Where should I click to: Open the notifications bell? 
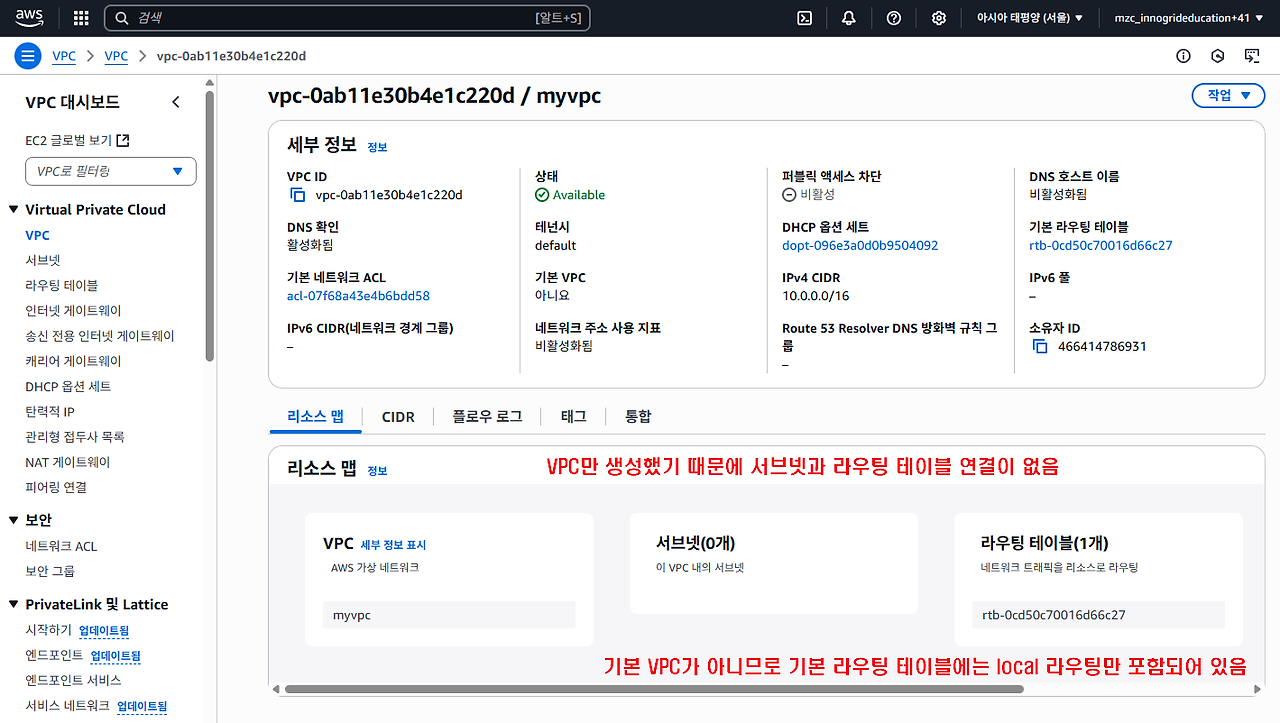click(x=849, y=18)
